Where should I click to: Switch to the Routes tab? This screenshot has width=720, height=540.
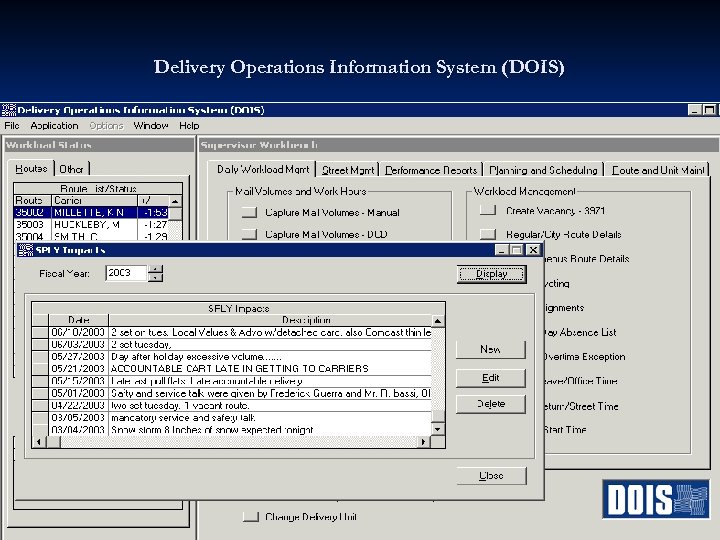click(x=31, y=169)
